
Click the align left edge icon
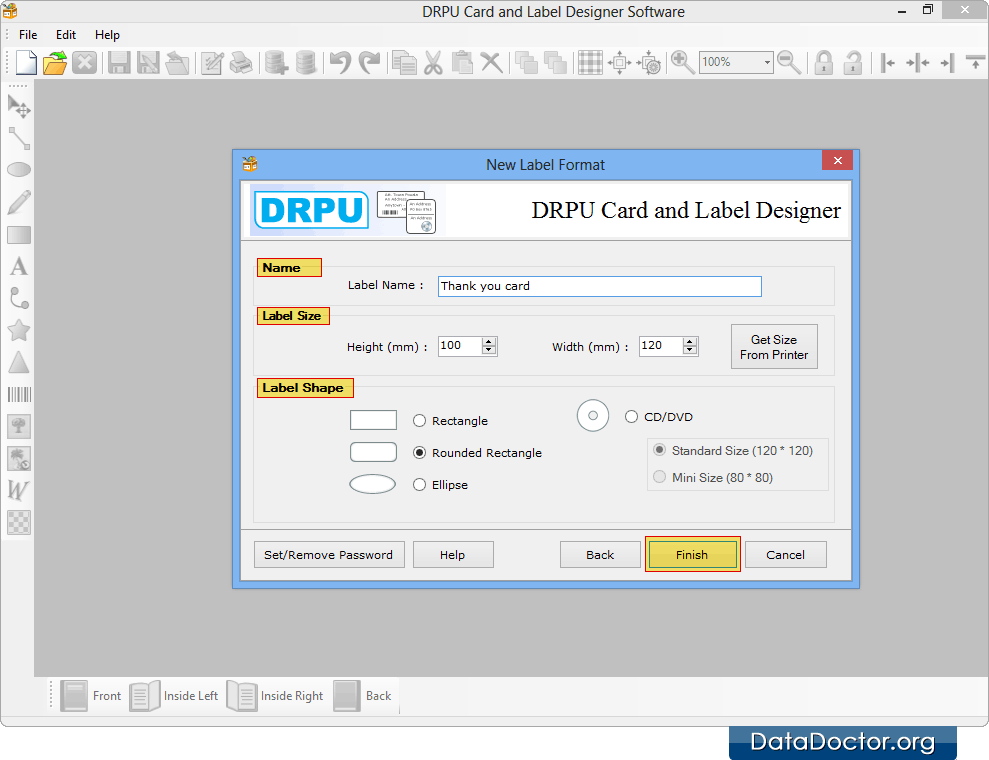pos(887,62)
